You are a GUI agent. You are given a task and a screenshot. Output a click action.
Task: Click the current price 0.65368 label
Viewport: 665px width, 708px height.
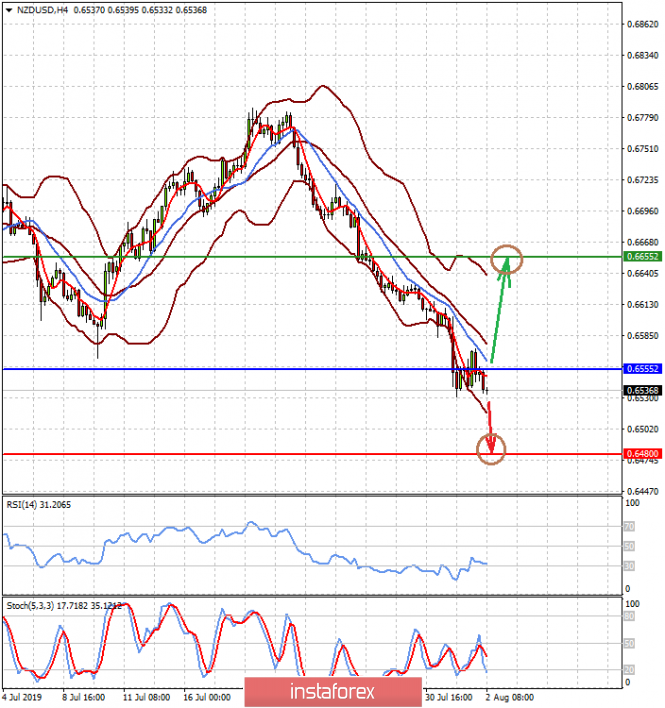click(642, 390)
